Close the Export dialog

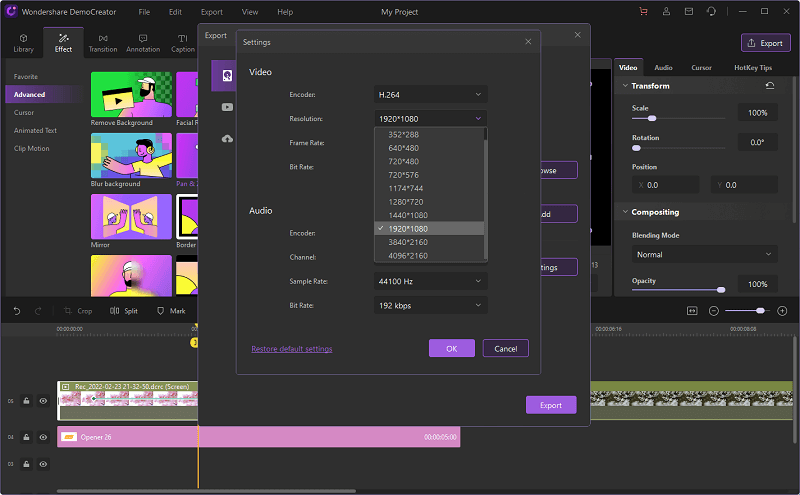(578, 35)
